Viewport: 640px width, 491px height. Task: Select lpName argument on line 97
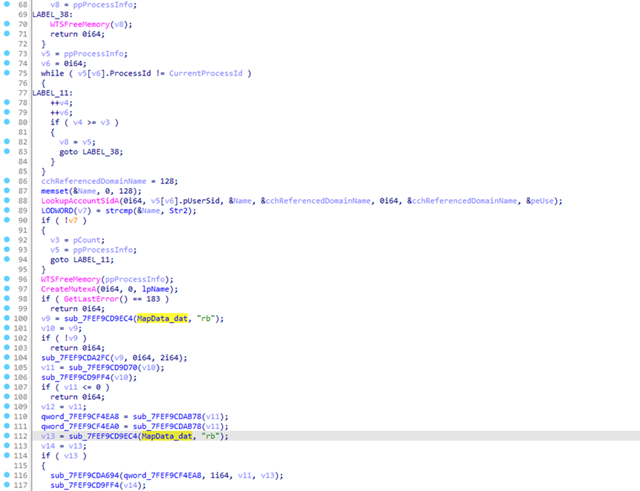(x=156, y=289)
